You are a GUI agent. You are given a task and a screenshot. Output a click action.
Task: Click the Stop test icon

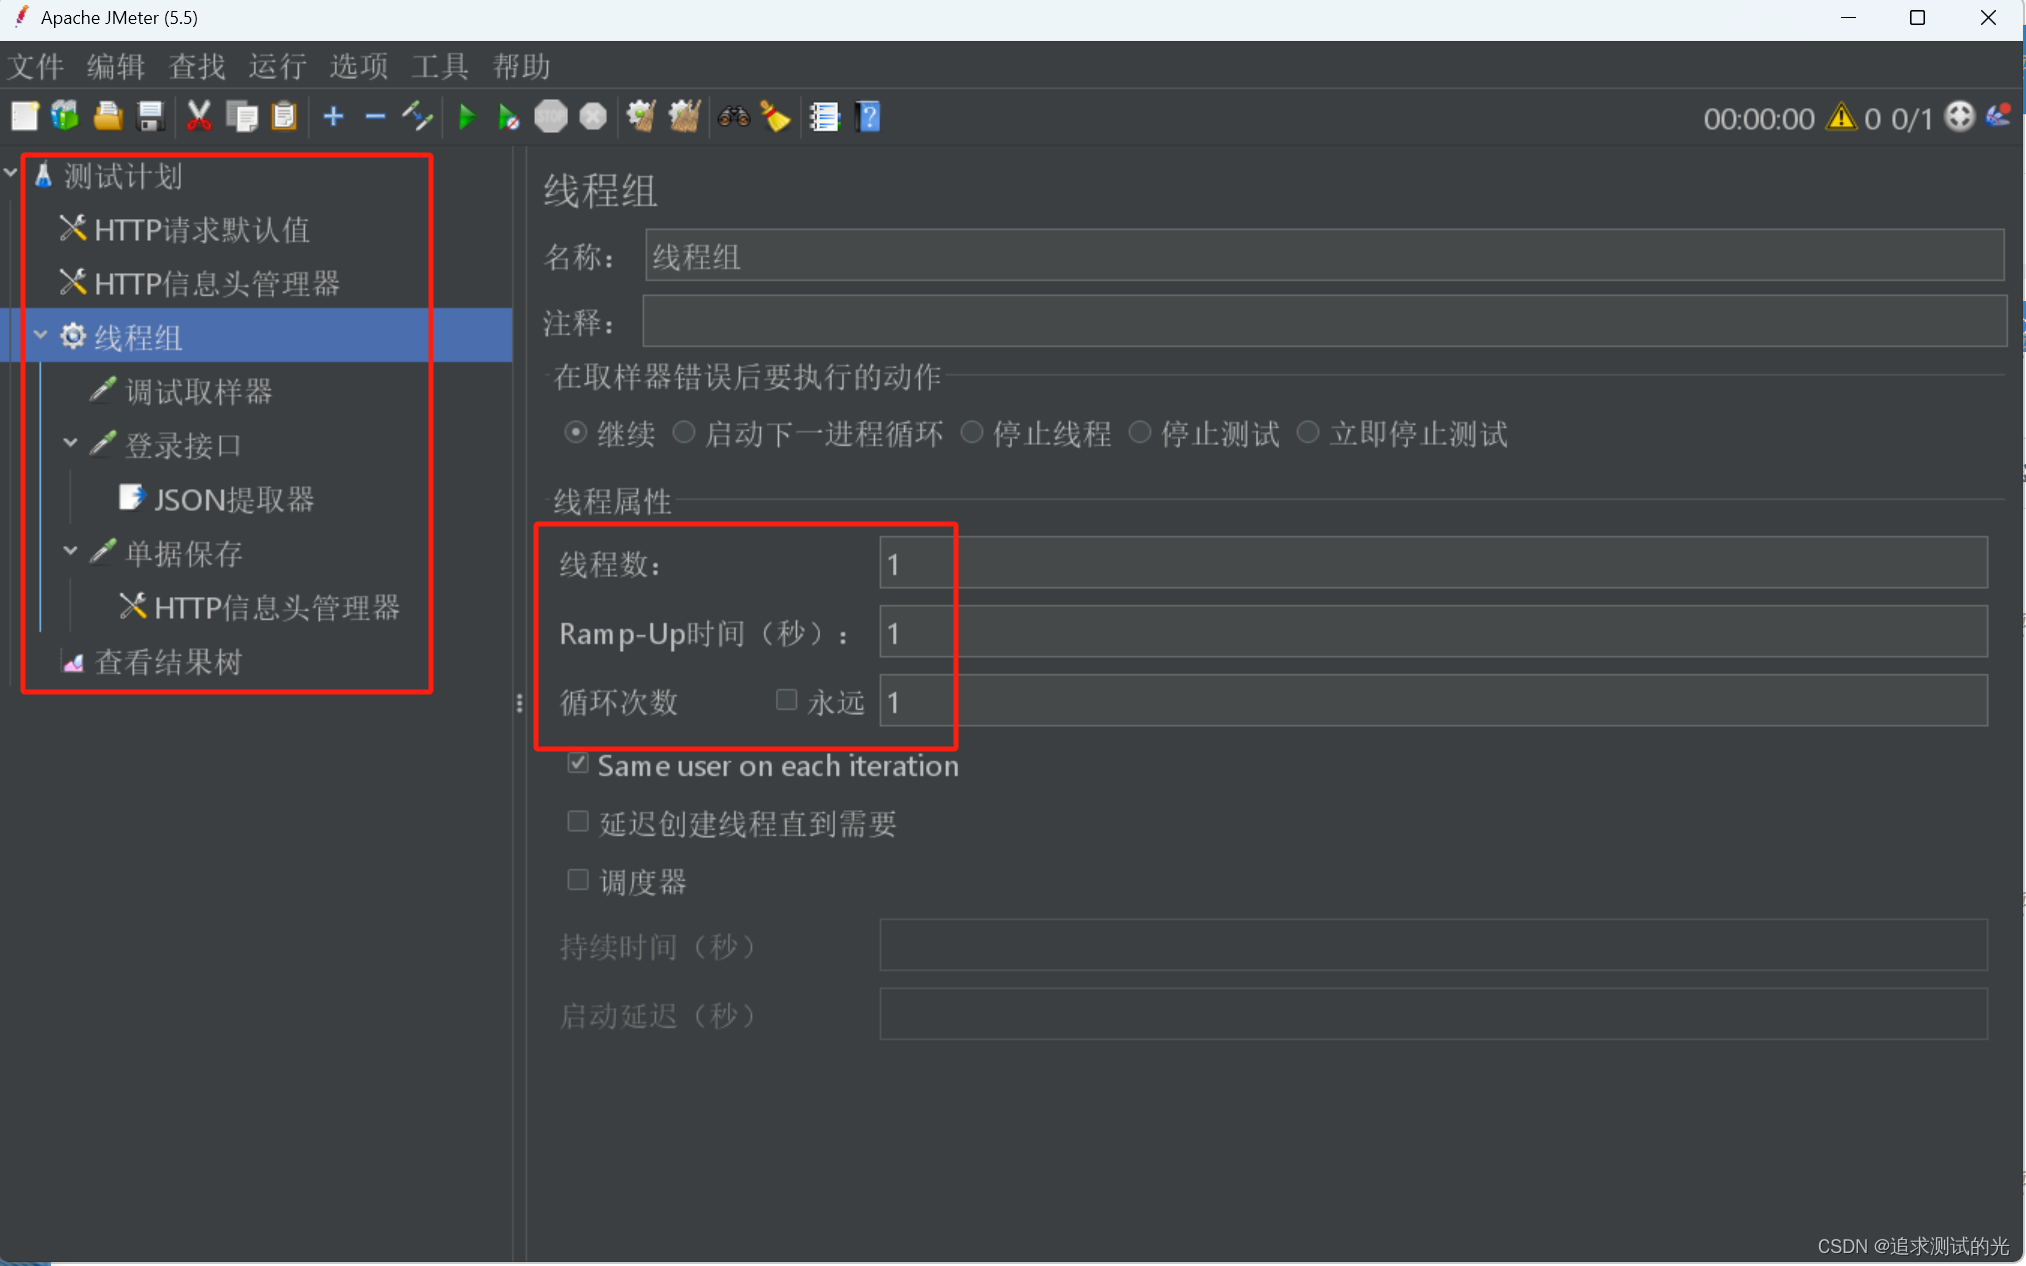(x=550, y=117)
